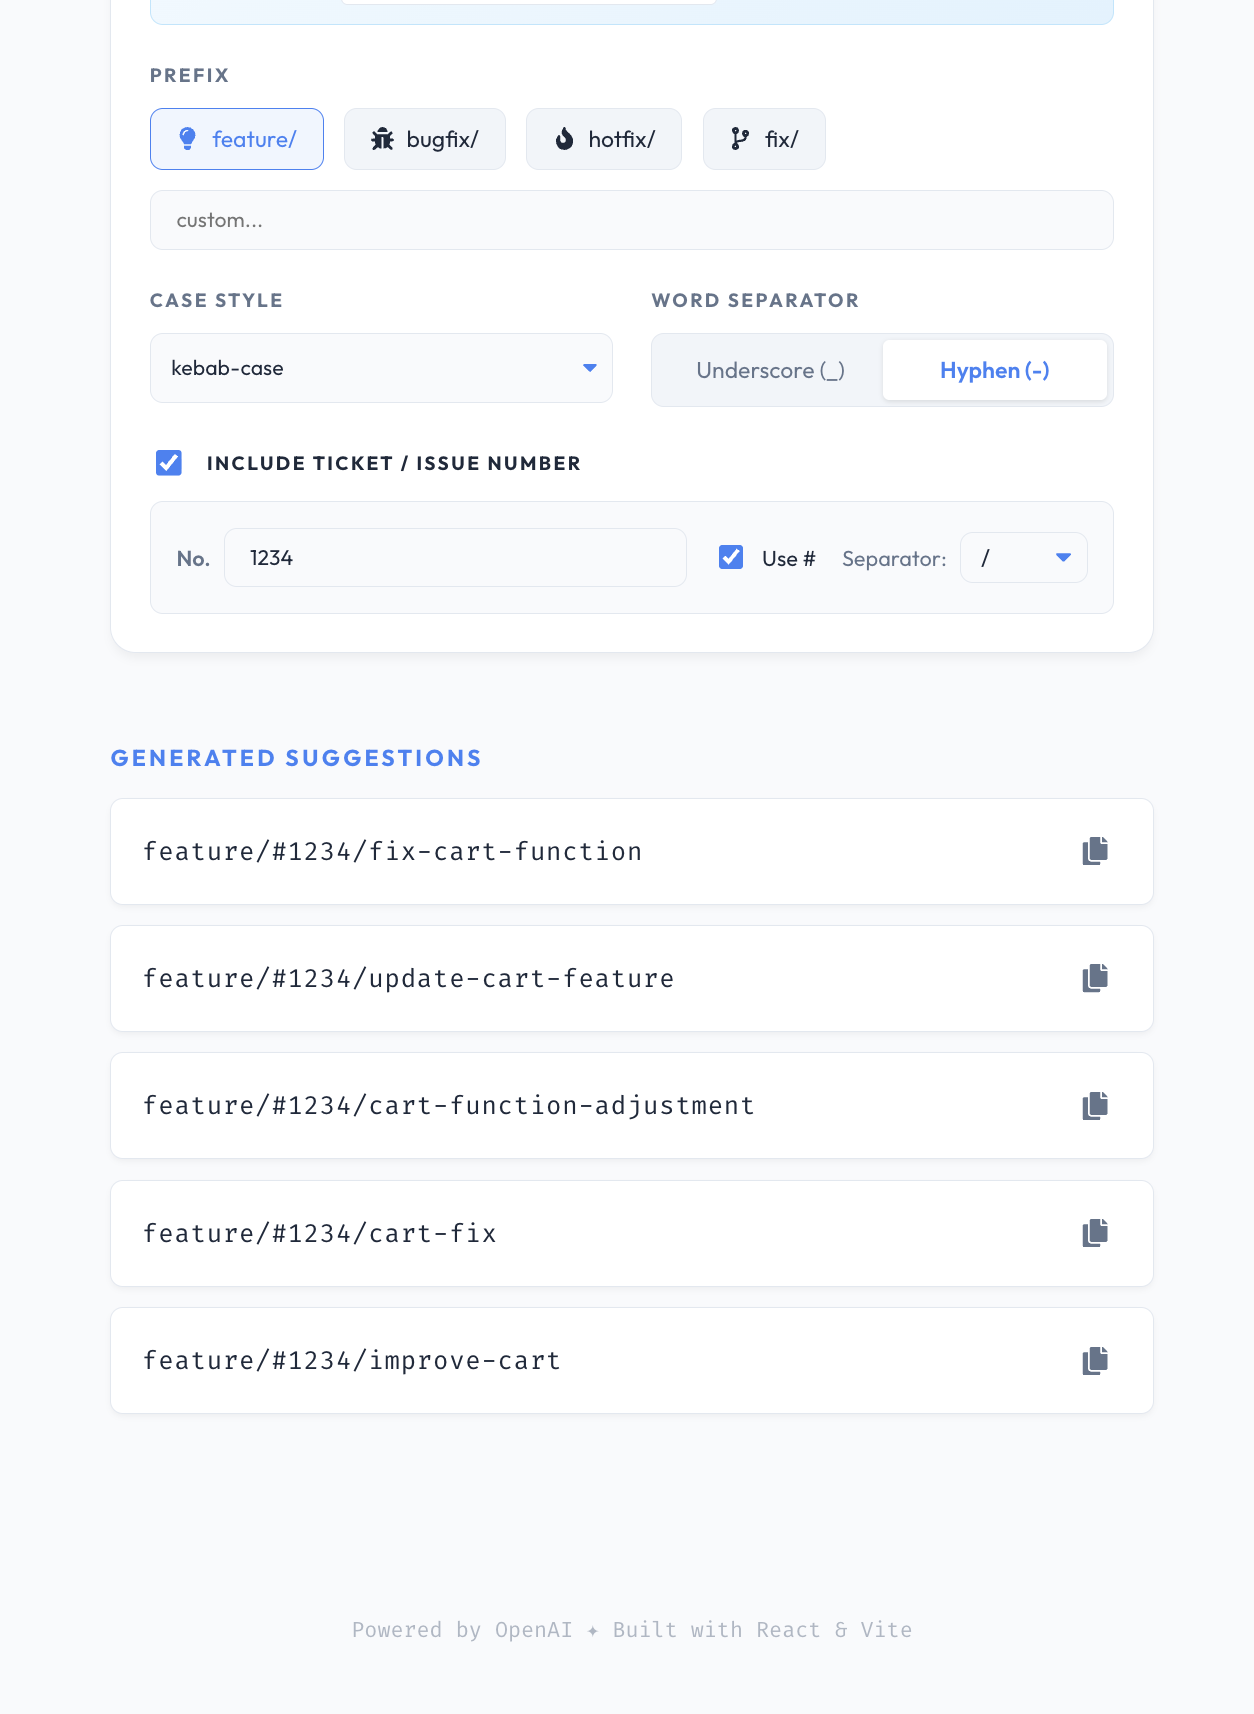The image size is (1254, 1714).
Task: Copy the fix-cart-function branch name
Action: (x=1095, y=851)
